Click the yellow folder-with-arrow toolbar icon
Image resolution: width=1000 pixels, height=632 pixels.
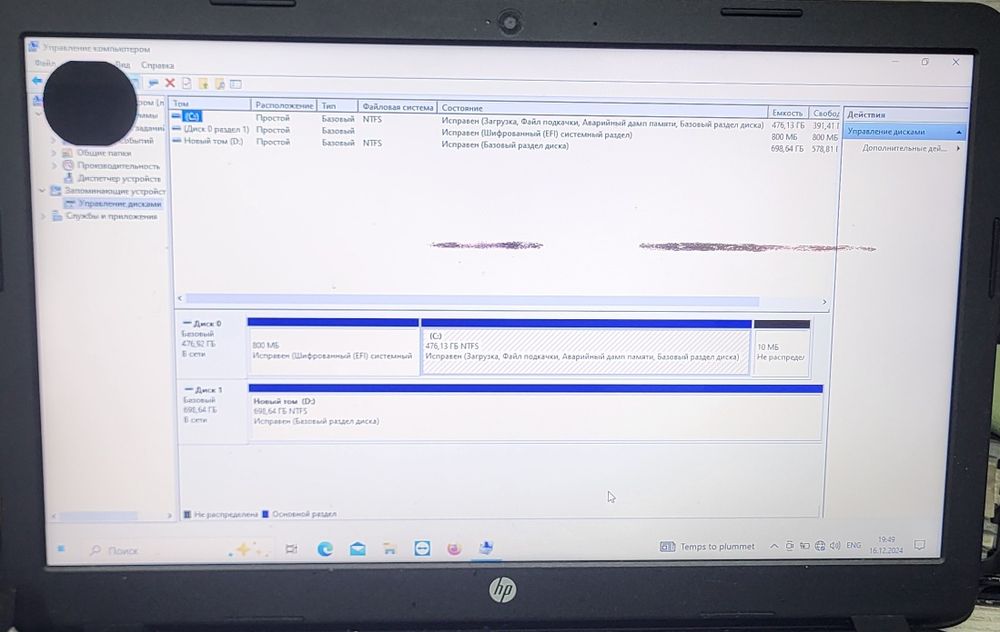click(203, 84)
